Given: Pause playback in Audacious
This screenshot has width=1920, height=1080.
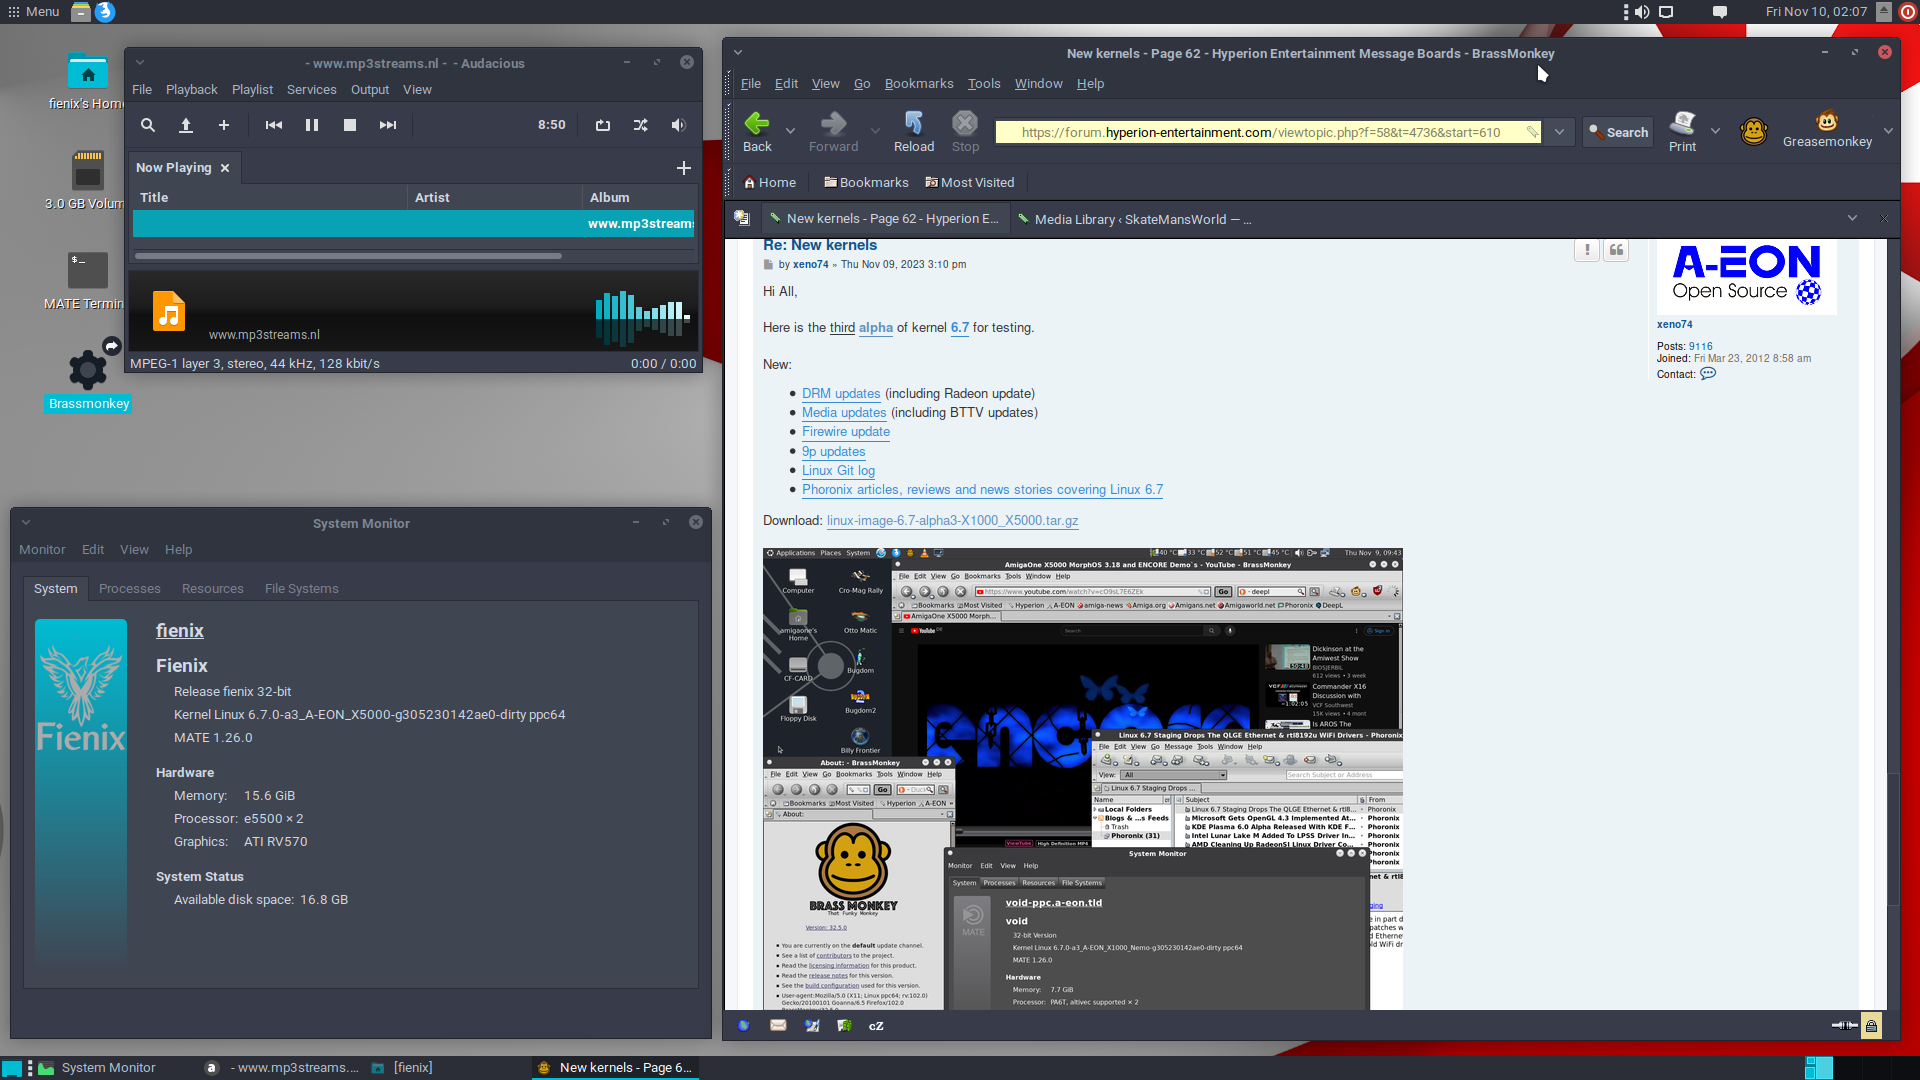Looking at the screenshot, I should (x=312, y=125).
